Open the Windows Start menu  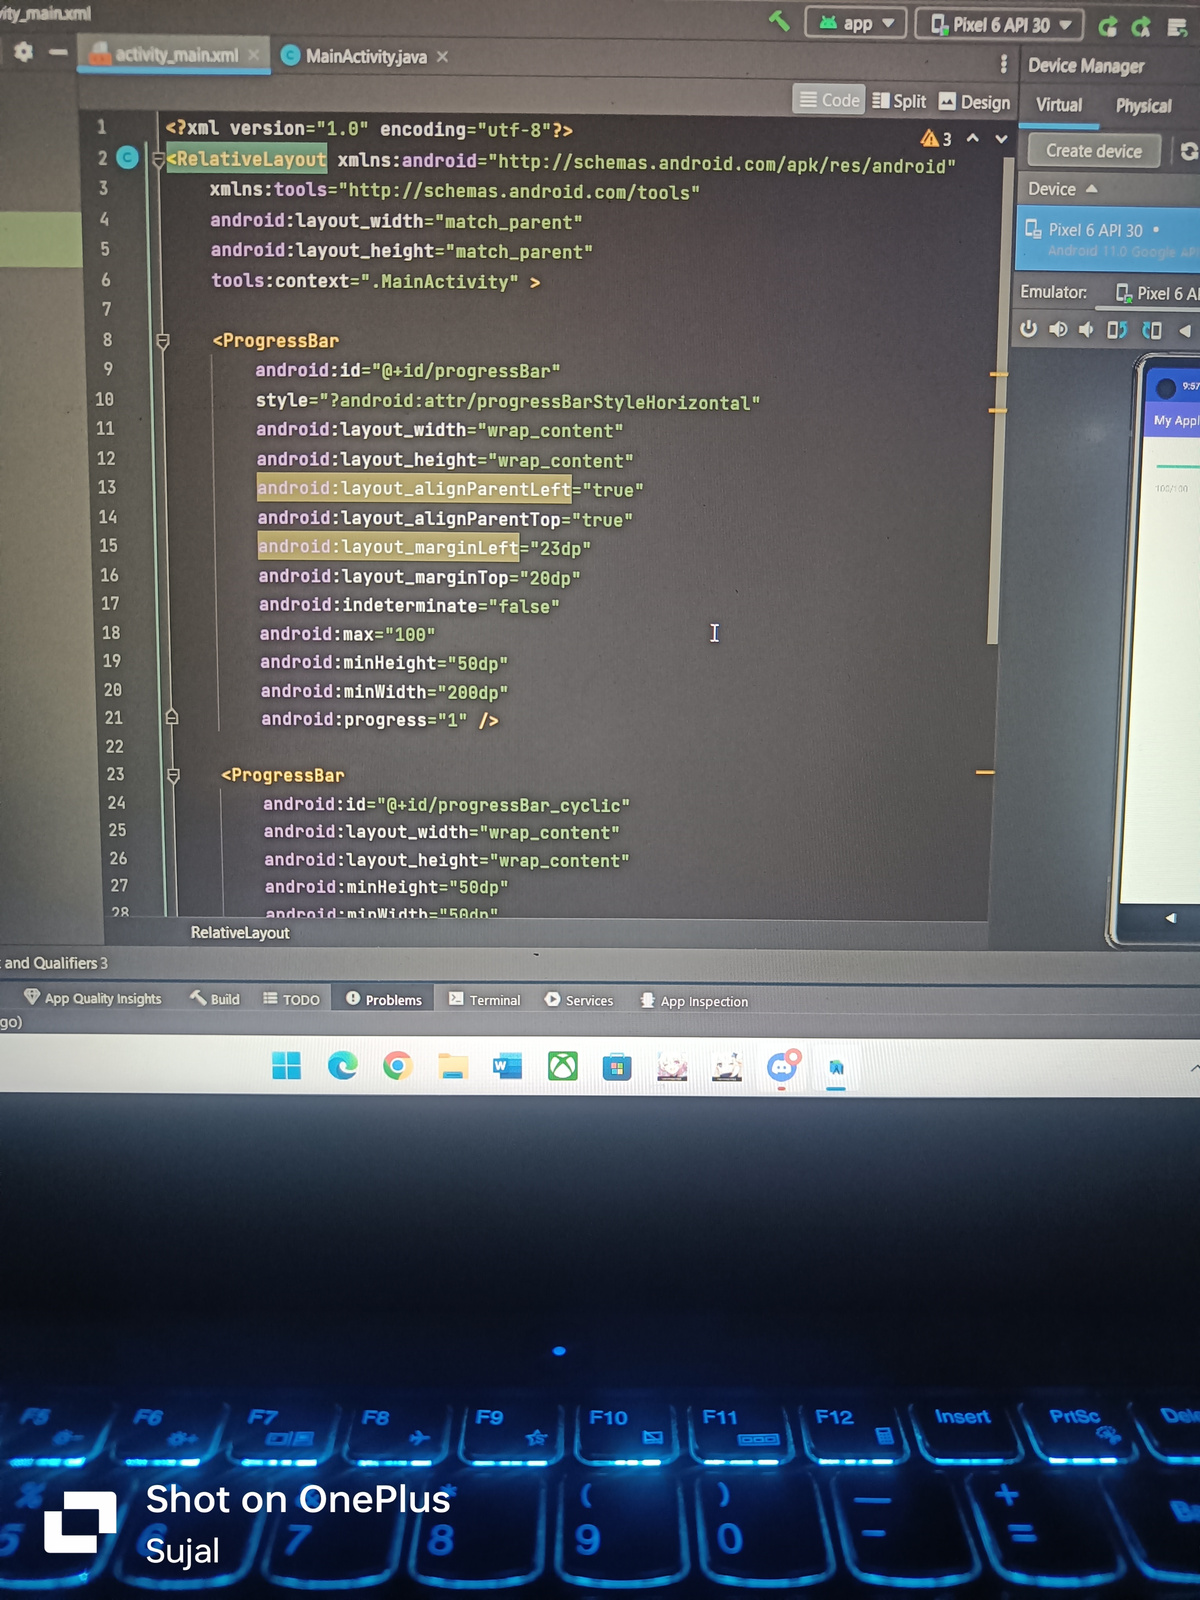tap(287, 1066)
